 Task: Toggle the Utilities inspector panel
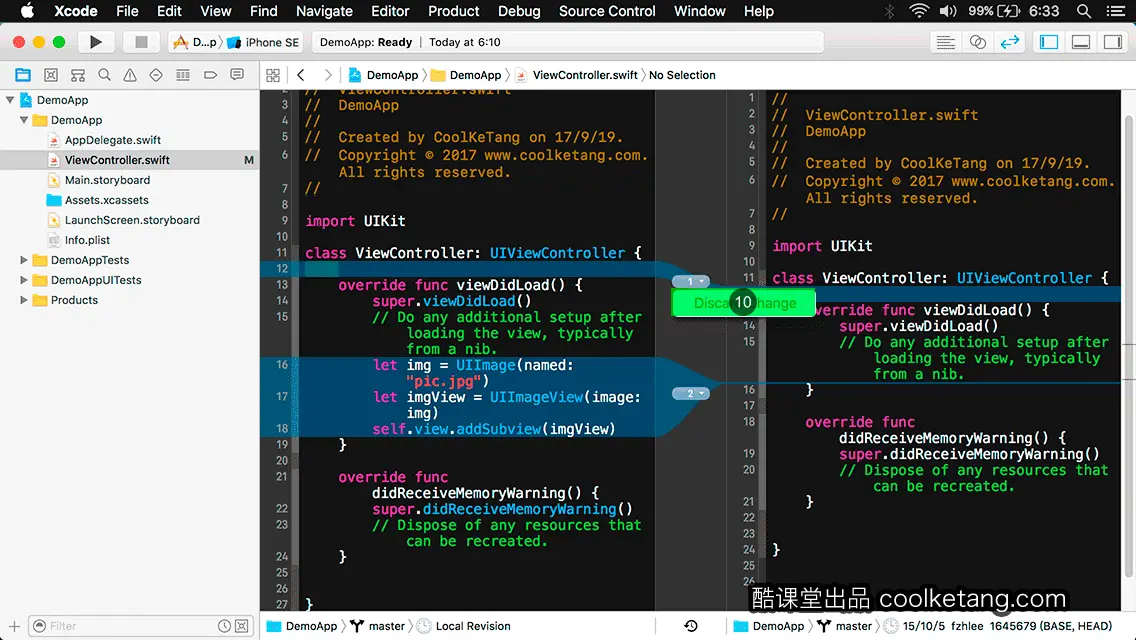[x=1113, y=42]
